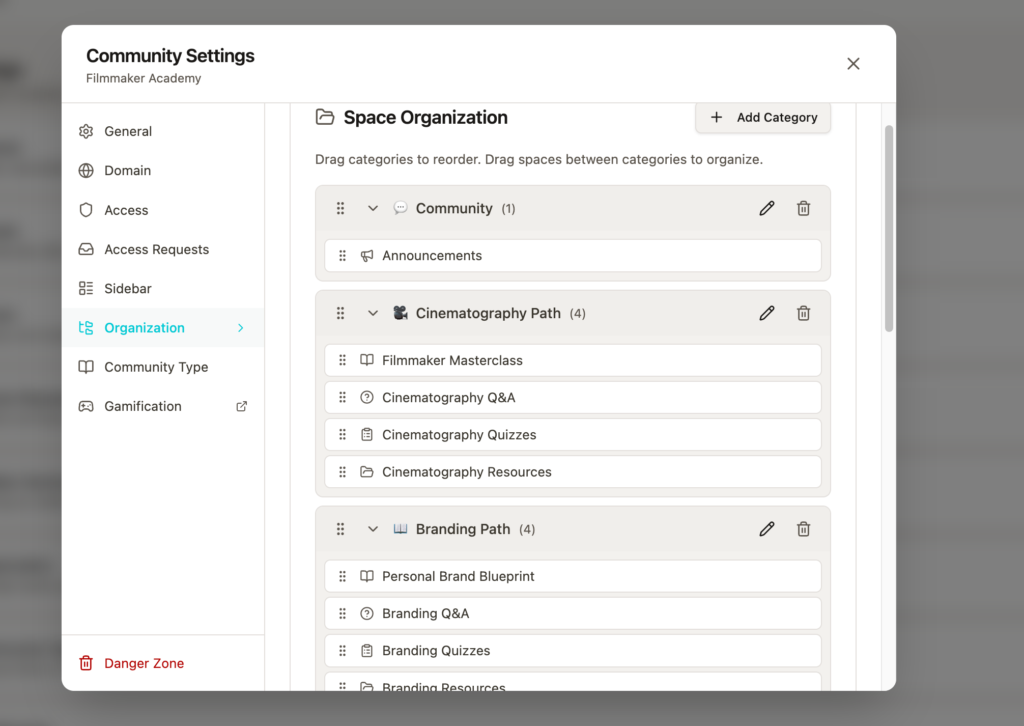Open the Danger Zone section
This screenshot has width=1024, height=726.
pos(144,663)
